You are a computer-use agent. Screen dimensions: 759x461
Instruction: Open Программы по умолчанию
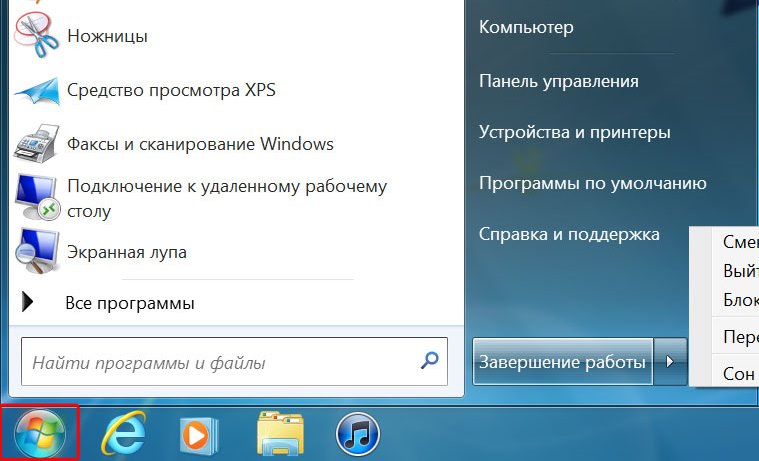tap(592, 183)
